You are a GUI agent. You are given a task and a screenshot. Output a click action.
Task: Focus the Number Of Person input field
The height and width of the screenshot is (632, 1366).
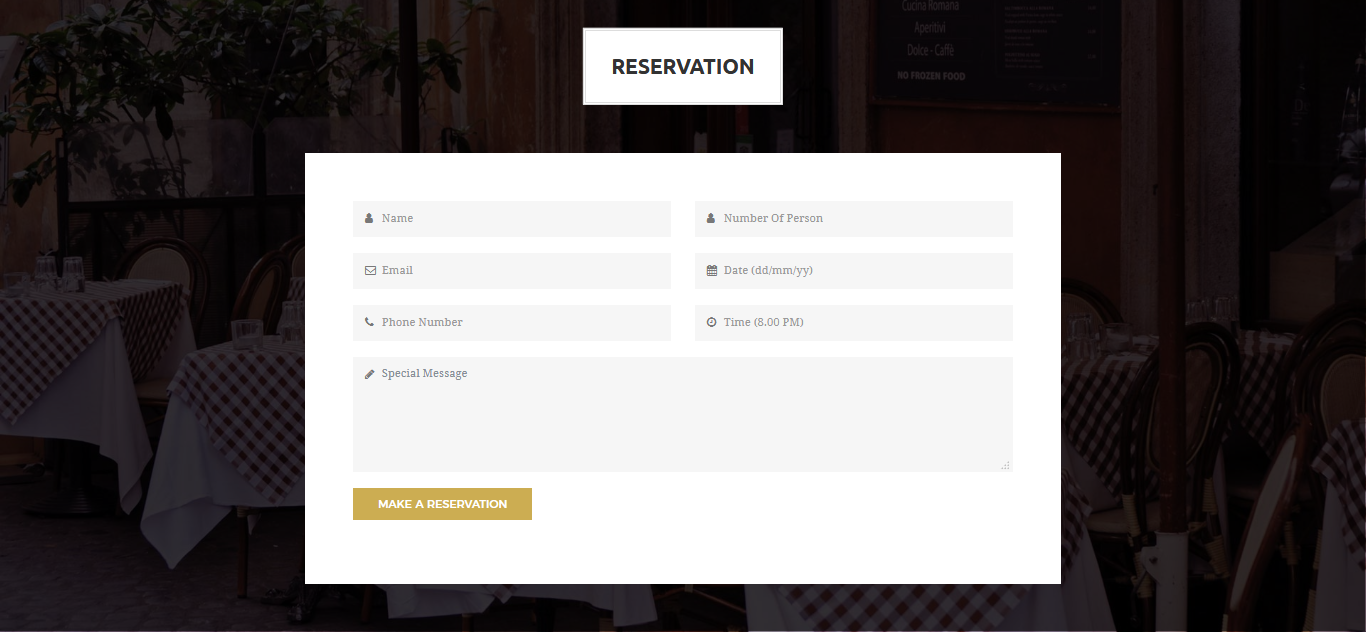(x=862, y=218)
